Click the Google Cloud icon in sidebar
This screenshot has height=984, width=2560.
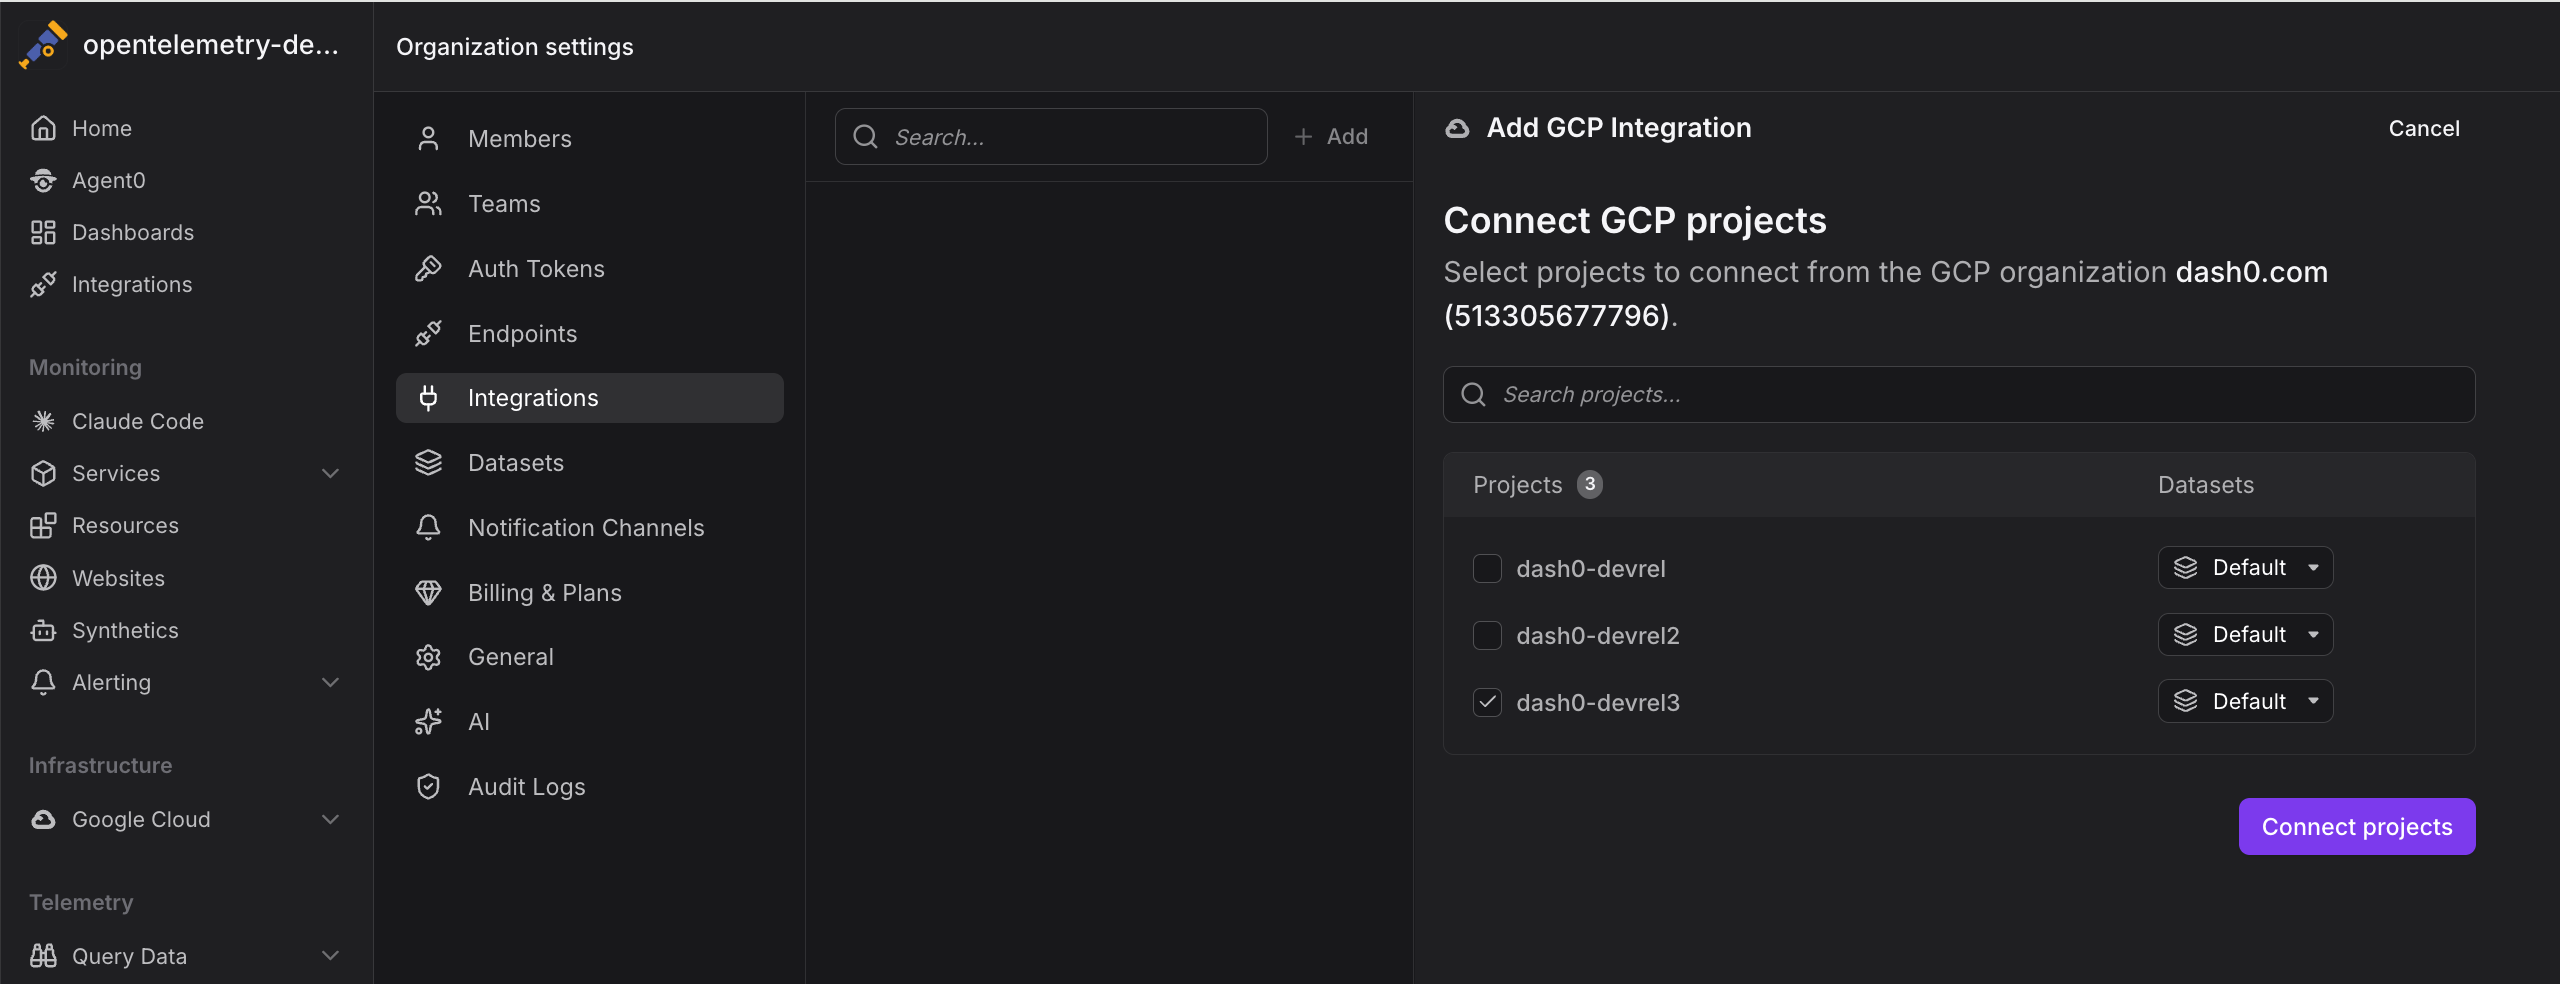(43, 819)
